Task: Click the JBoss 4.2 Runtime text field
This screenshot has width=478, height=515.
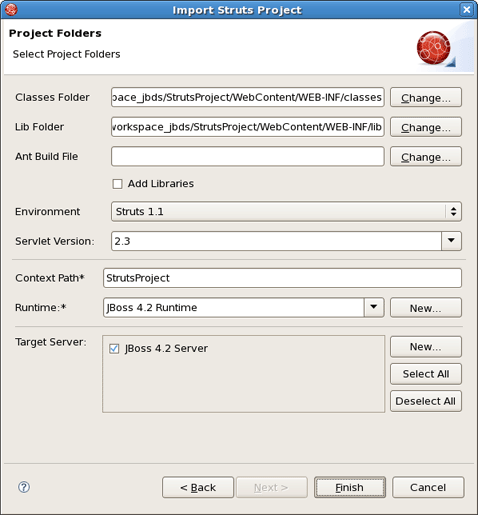Action: point(234,307)
